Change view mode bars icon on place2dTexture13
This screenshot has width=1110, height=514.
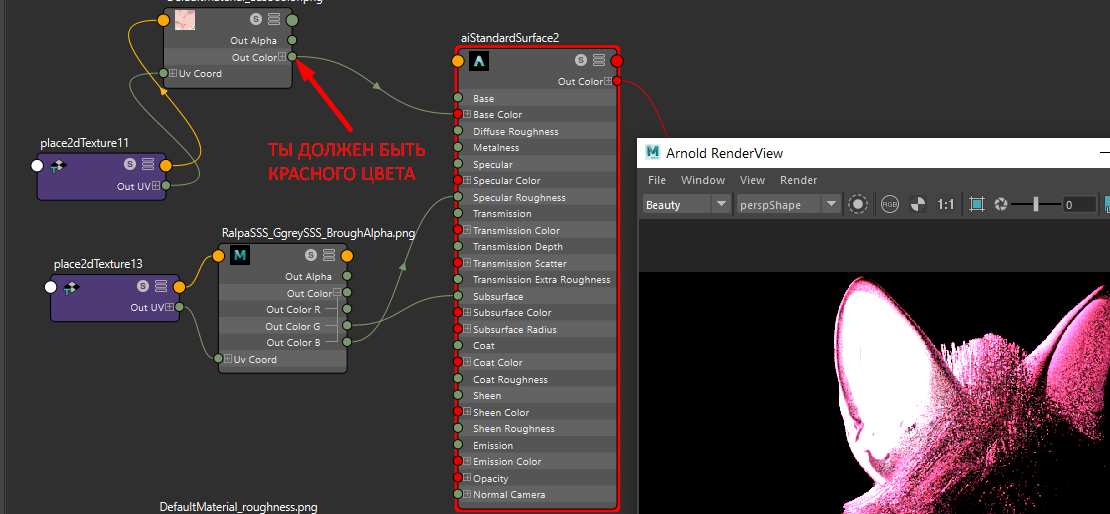pos(161,286)
